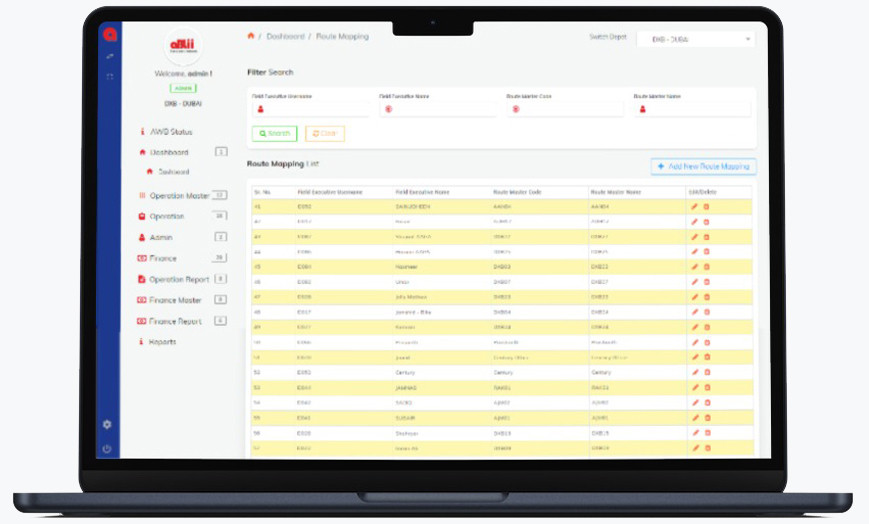
Task: Click the red logo icon at top-left
Action: pos(108,33)
